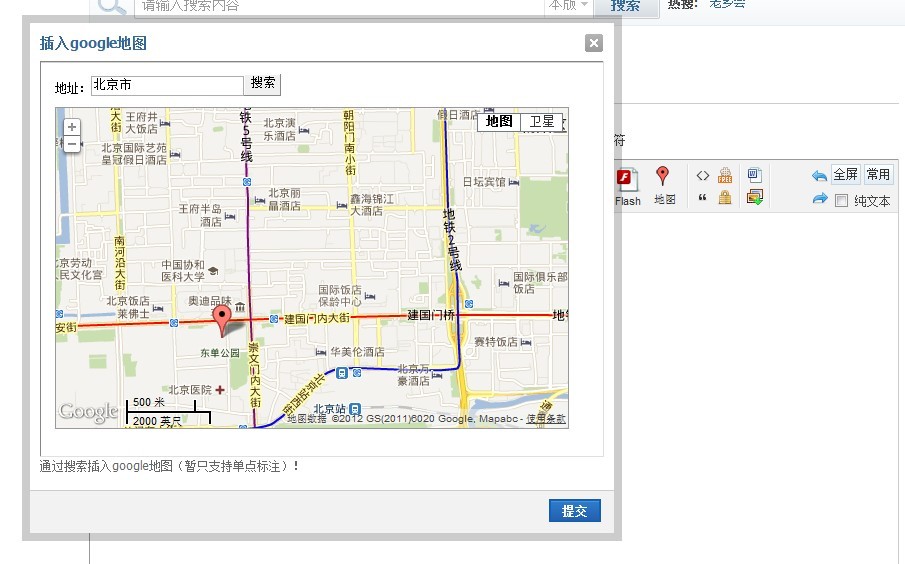Undo with the left blue arrow

[x=819, y=175]
